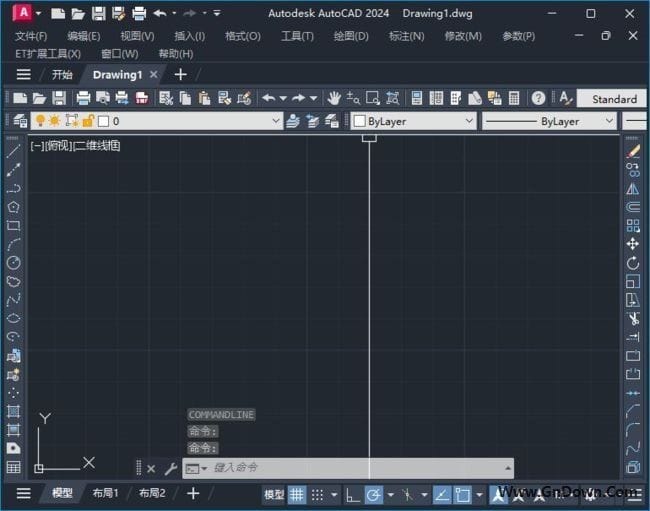Click the [-] viewport controls label
Screen dimensions: 650x511
36,146
